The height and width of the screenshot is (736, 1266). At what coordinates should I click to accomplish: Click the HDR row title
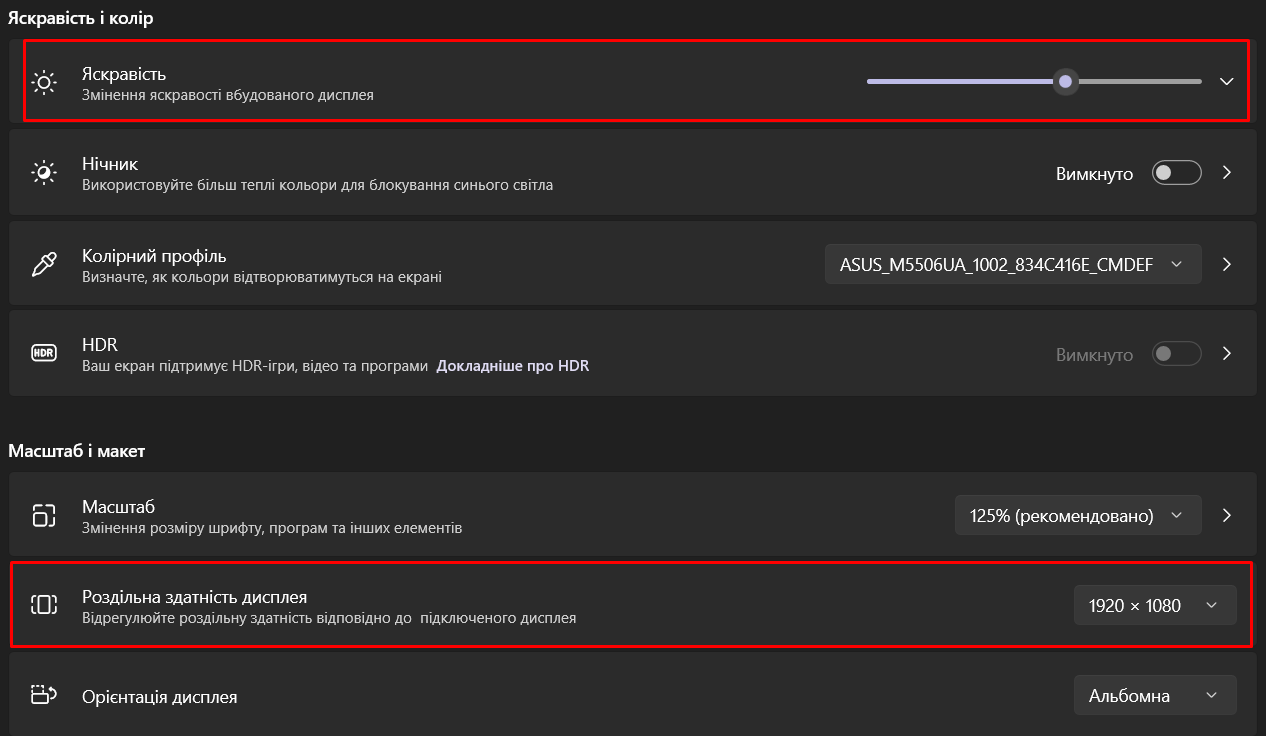coord(100,345)
